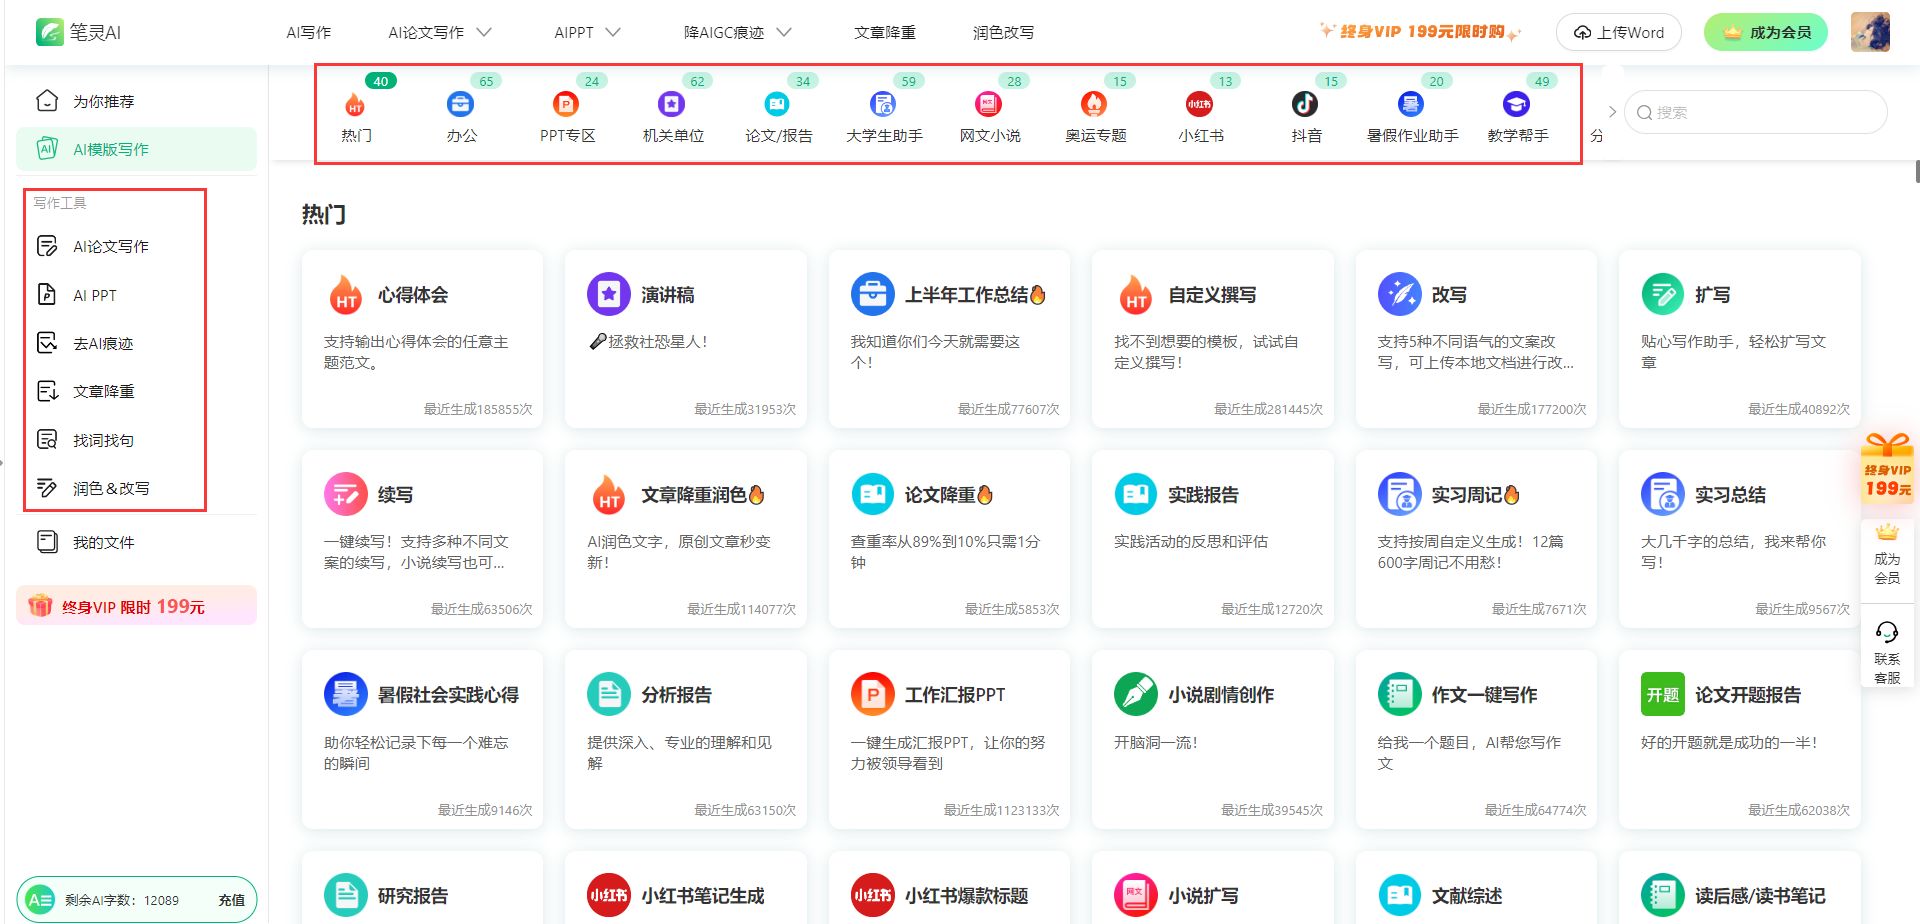
Task: Open the 奥运专题 category icon
Action: coord(1094,104)
